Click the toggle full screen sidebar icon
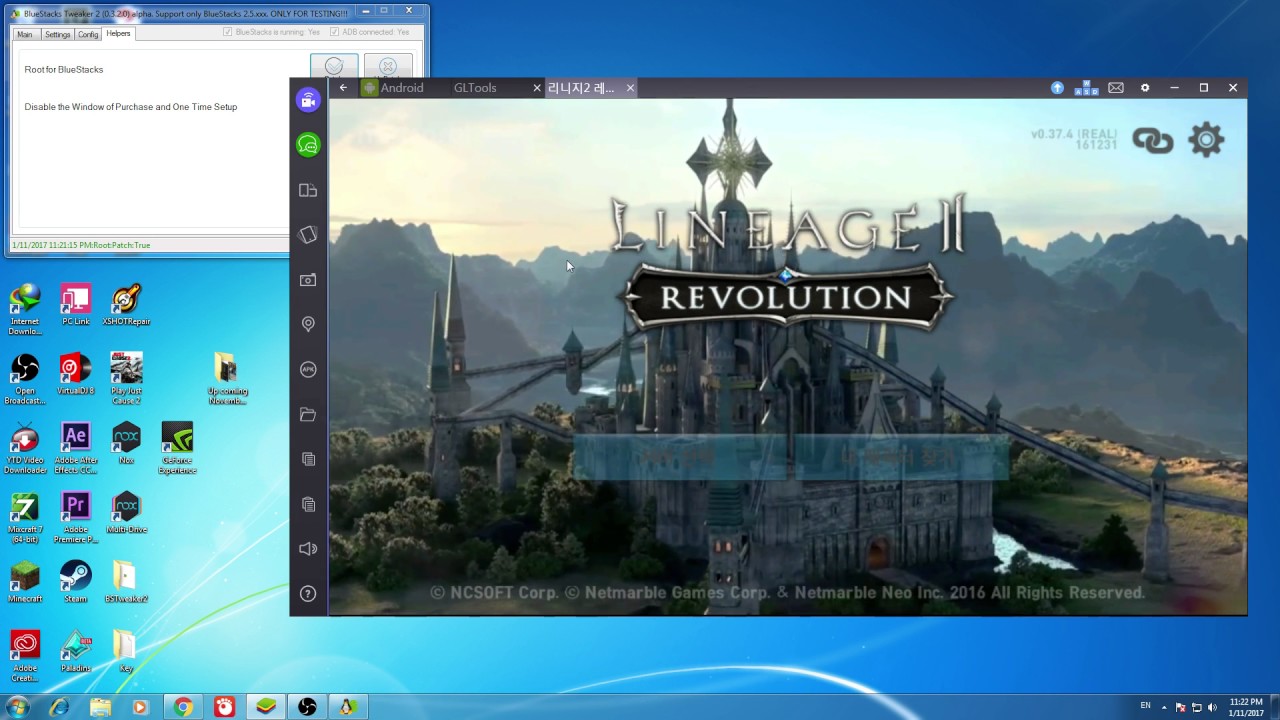Viewport: 1280px width, 720px height. click(308, 190)
